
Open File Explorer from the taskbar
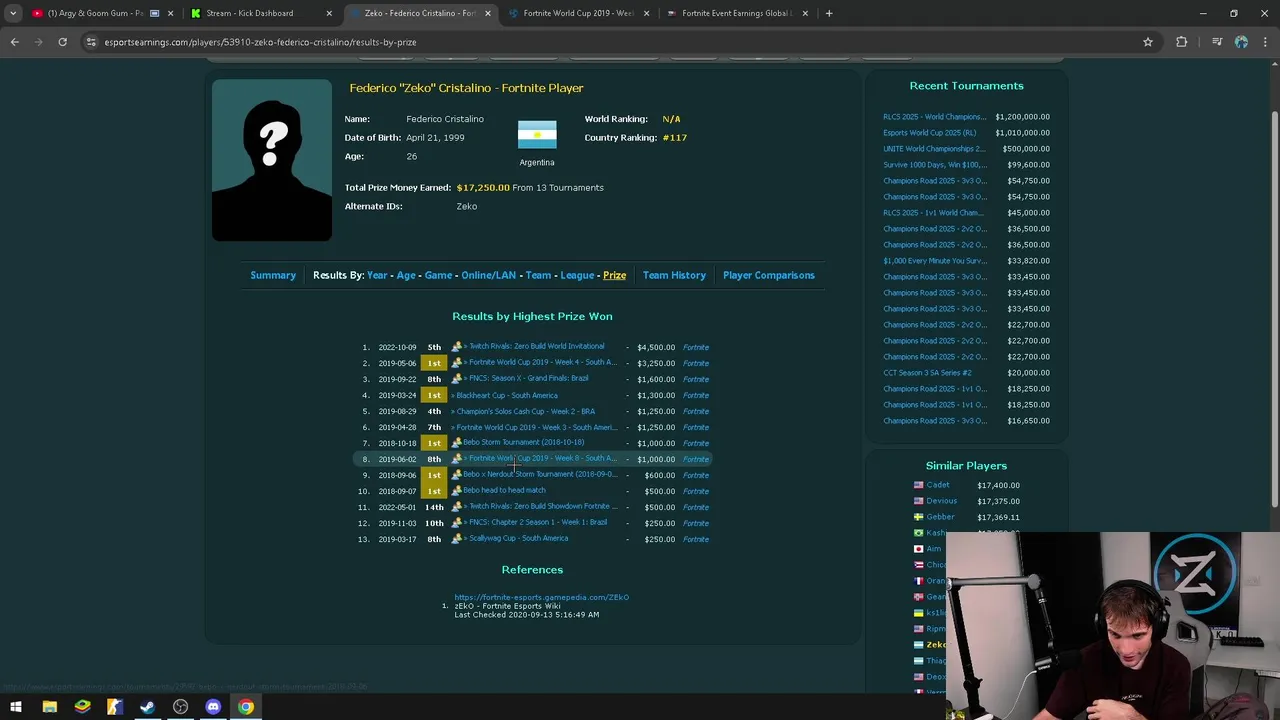click(49, 707)
